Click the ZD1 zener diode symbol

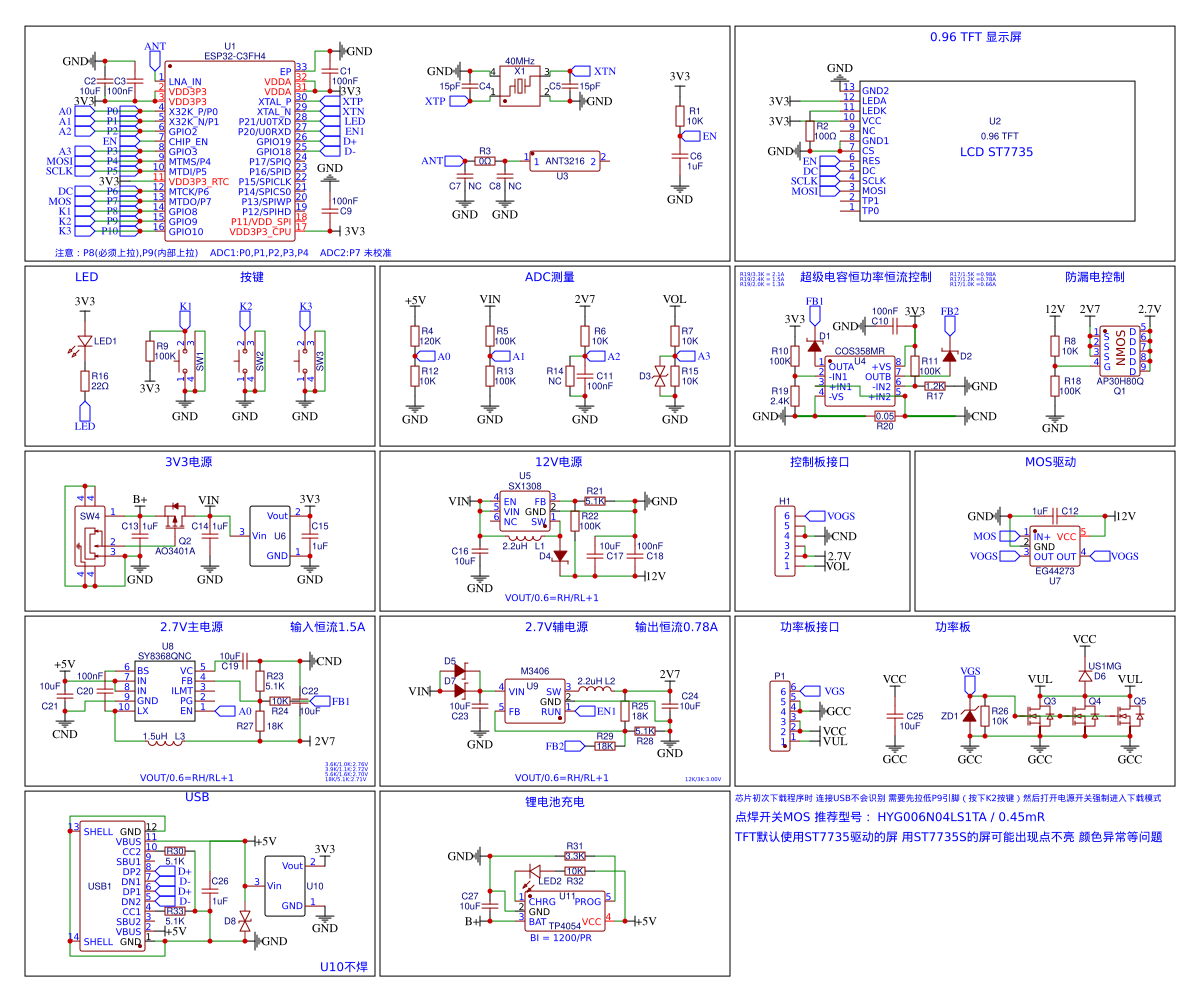tap(969, 715)
